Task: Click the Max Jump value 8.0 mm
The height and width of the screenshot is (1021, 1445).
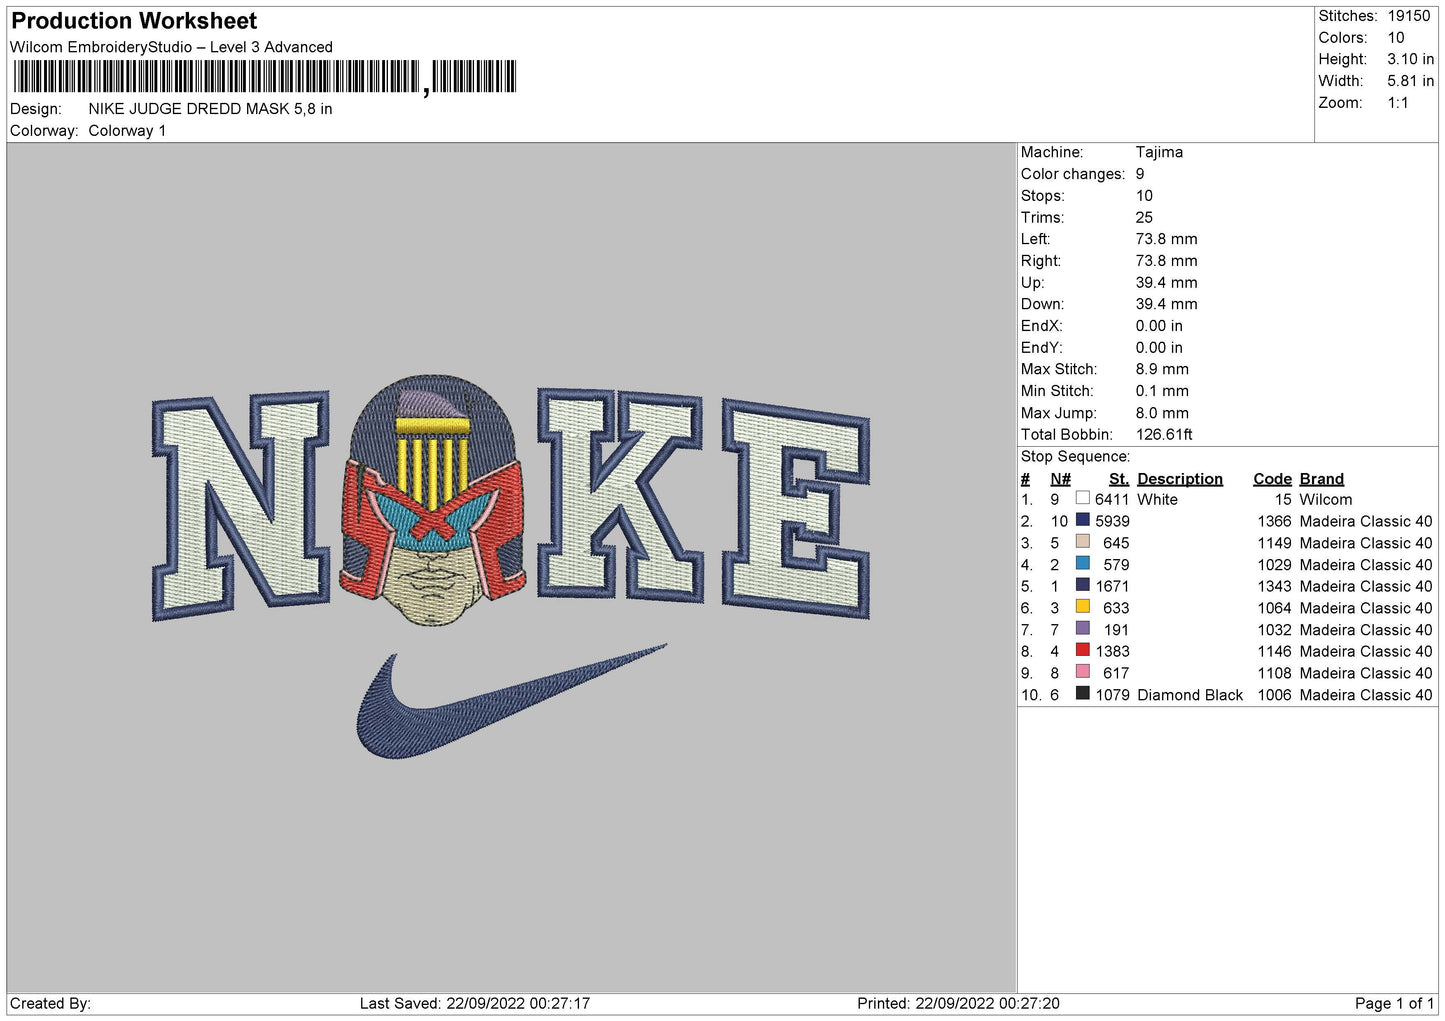Action: point(1162,413)
